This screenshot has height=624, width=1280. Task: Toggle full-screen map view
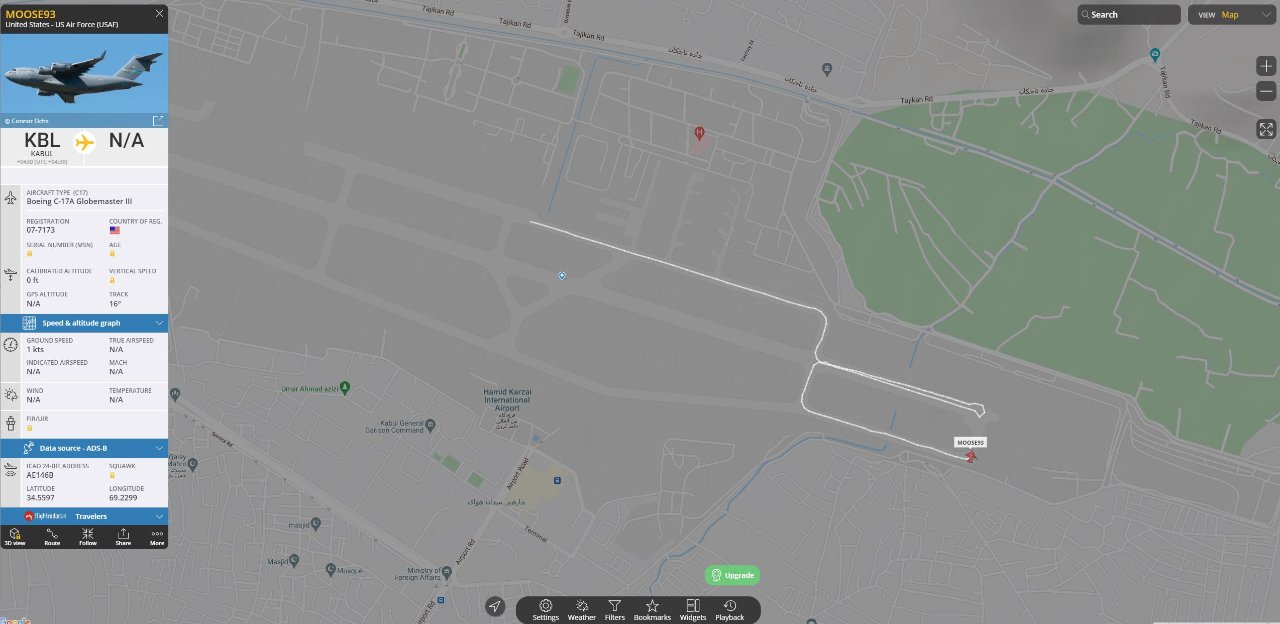pos(1266,129)
